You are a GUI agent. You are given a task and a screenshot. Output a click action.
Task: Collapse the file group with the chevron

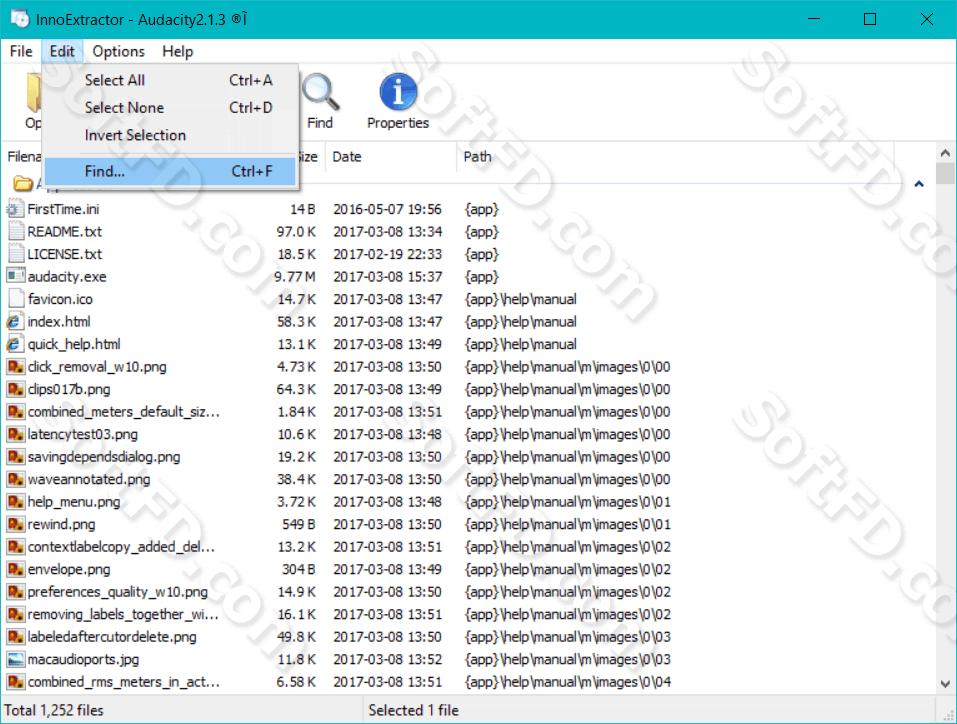click(919, 184)
